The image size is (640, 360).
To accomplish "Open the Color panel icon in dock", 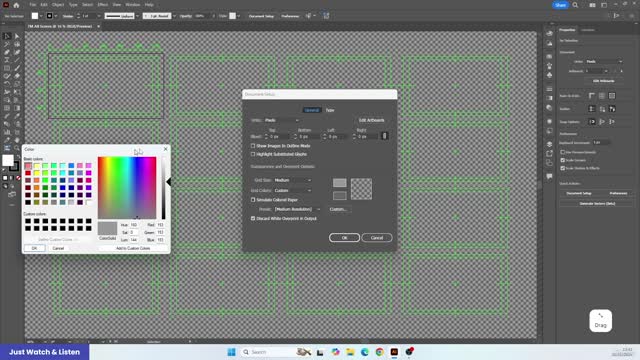I will tap(549, 33).
